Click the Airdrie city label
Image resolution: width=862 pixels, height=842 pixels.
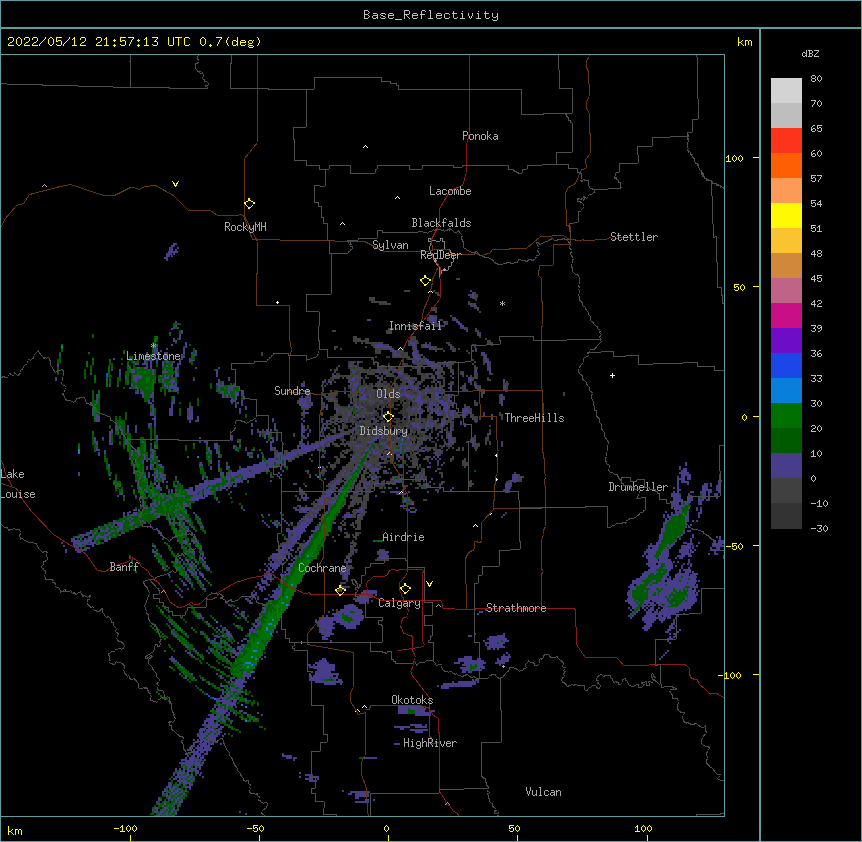coord(403,537)
